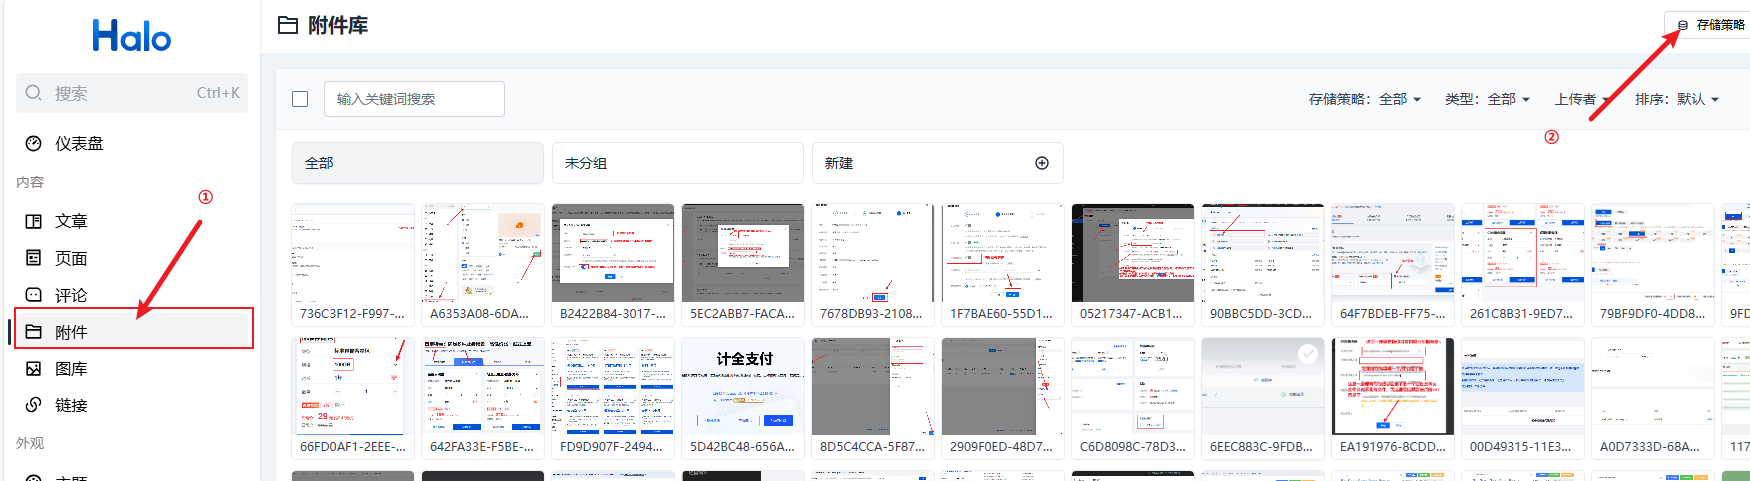Viewport: 1750px width, 481px height.
Task: Click the plus icon in 新建 group
Action: click(x=1042, y=163)
